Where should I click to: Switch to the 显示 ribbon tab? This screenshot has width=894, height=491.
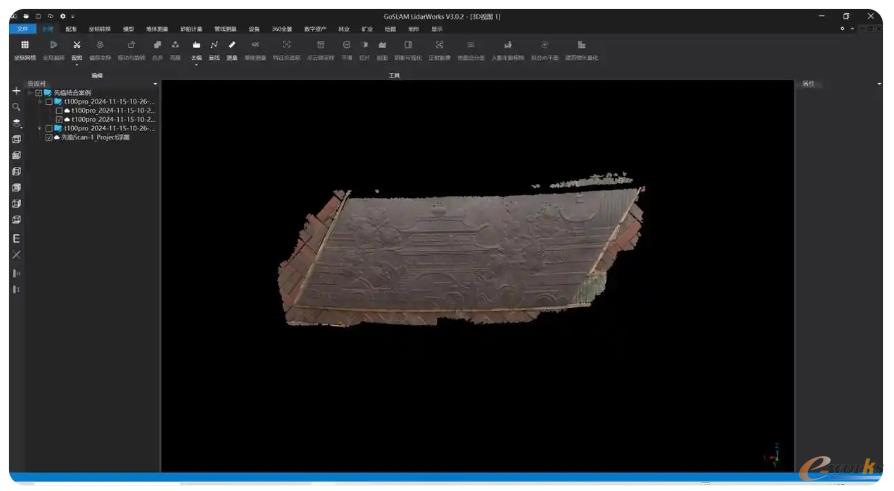point(437,29)
